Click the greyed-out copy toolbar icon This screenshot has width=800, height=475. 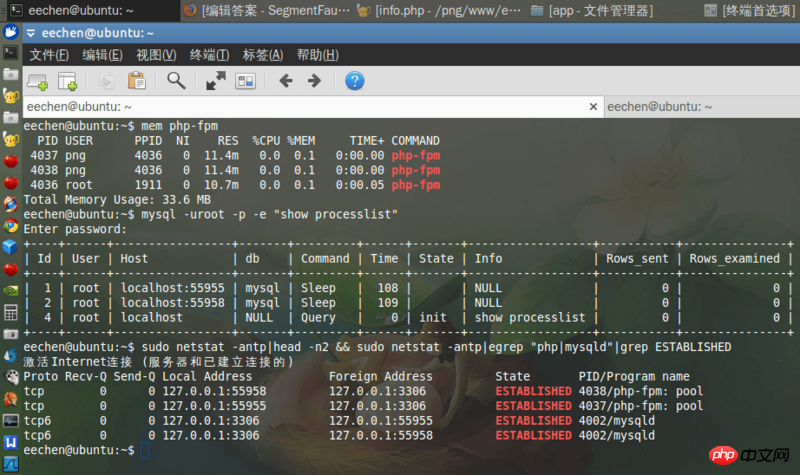tap(106, 81)
